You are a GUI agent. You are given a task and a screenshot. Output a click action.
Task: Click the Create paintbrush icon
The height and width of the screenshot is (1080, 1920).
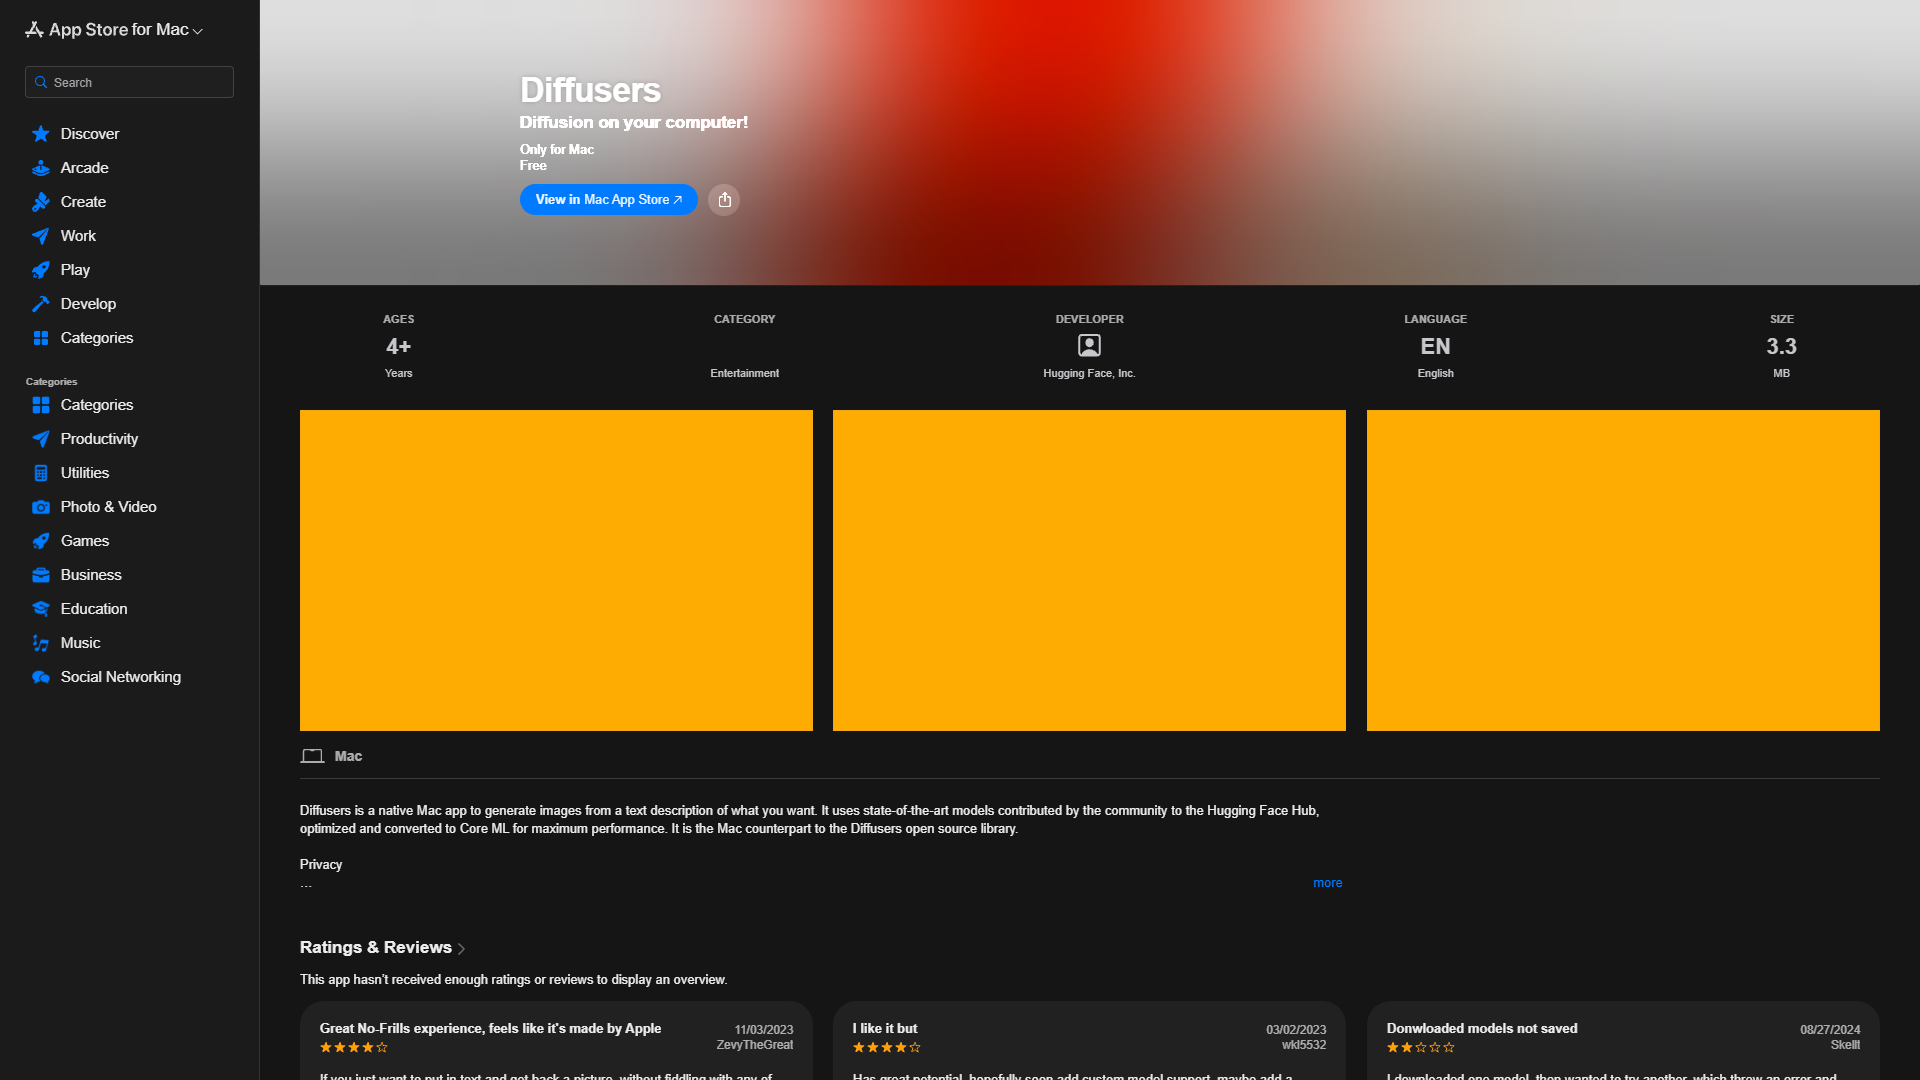(41, 202)
